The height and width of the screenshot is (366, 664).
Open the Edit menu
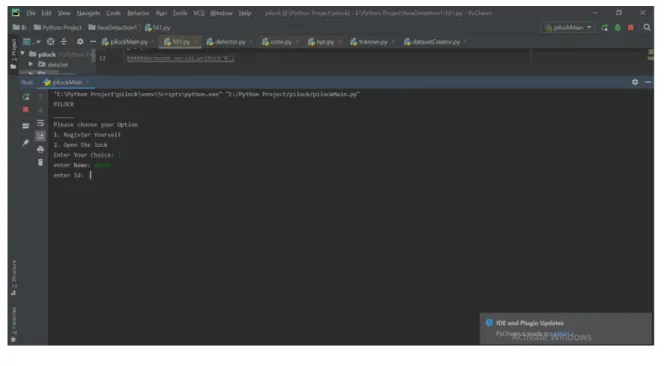(x=46, y=13)
